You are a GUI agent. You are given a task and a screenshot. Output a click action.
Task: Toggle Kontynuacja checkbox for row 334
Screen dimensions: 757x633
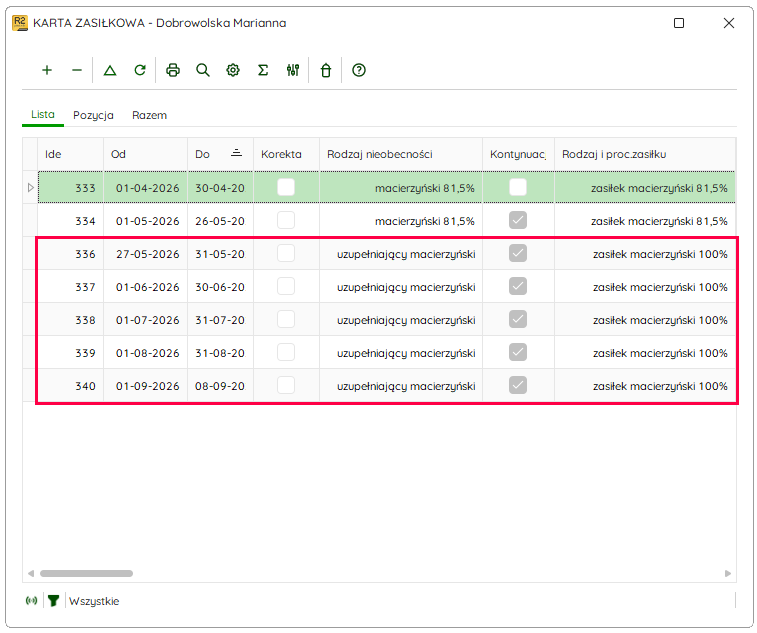[518, 220]
